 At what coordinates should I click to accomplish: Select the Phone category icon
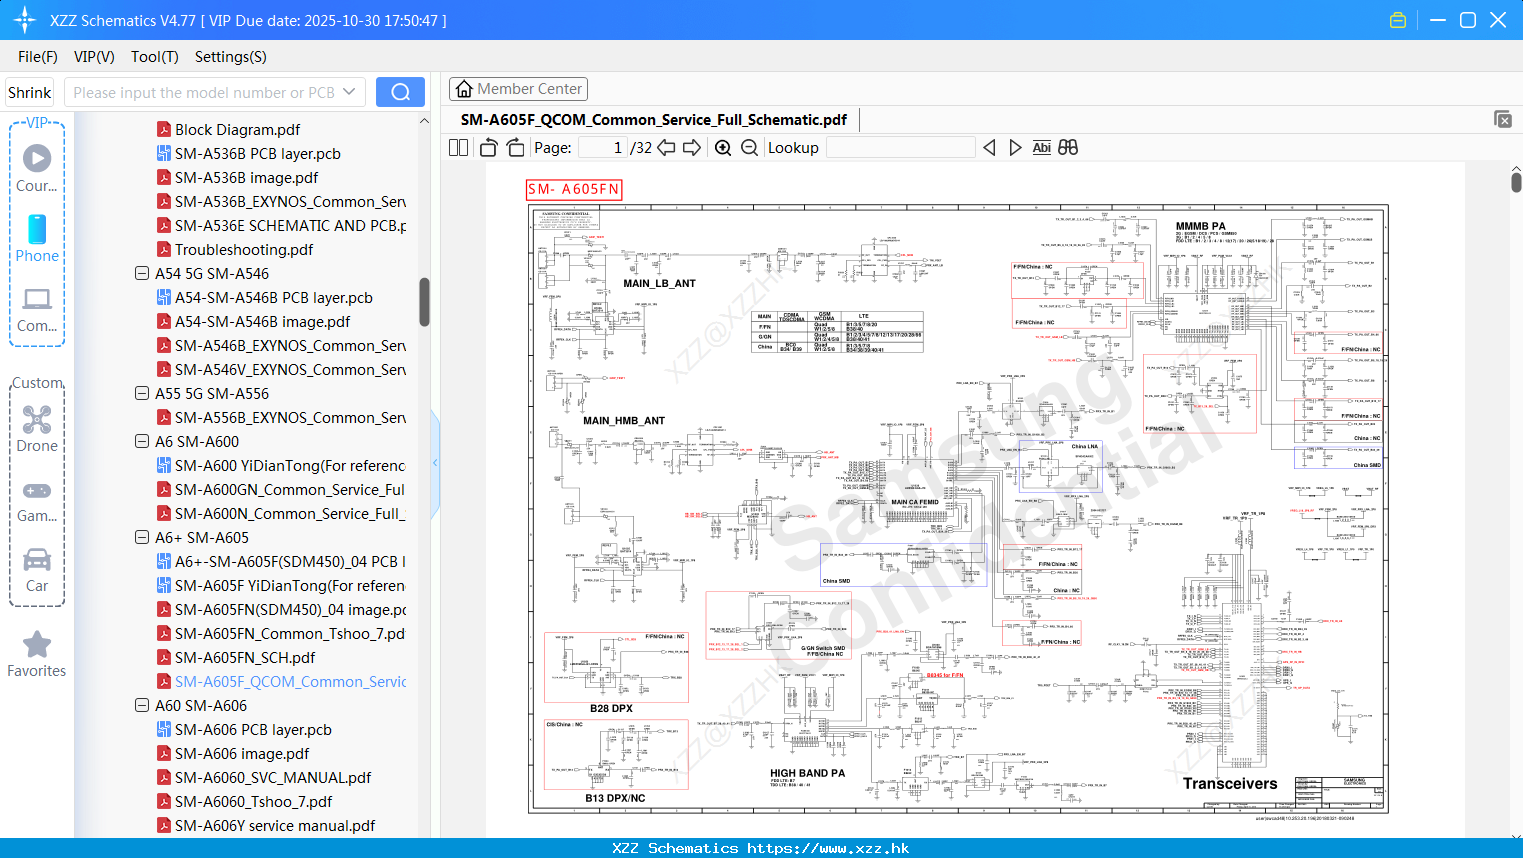point(37,238)
